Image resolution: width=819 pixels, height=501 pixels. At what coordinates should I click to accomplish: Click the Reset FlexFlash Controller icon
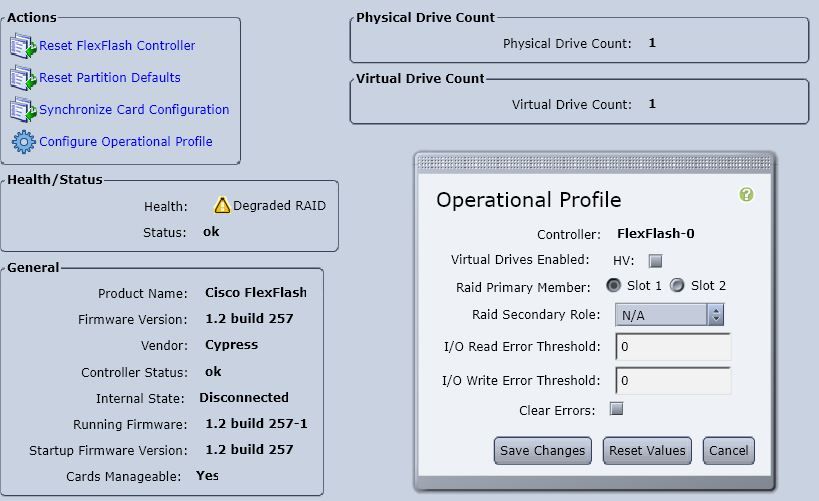pyautogui.click(x=23, y=46)
